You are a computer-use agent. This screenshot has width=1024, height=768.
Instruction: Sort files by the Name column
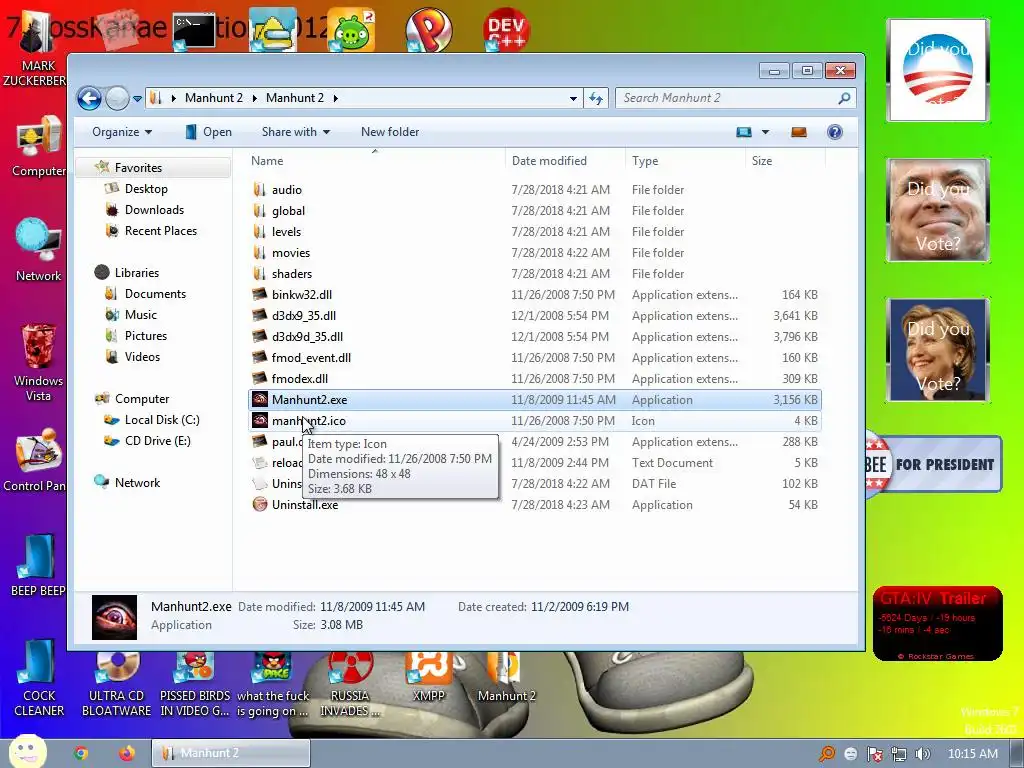point(376,161)
